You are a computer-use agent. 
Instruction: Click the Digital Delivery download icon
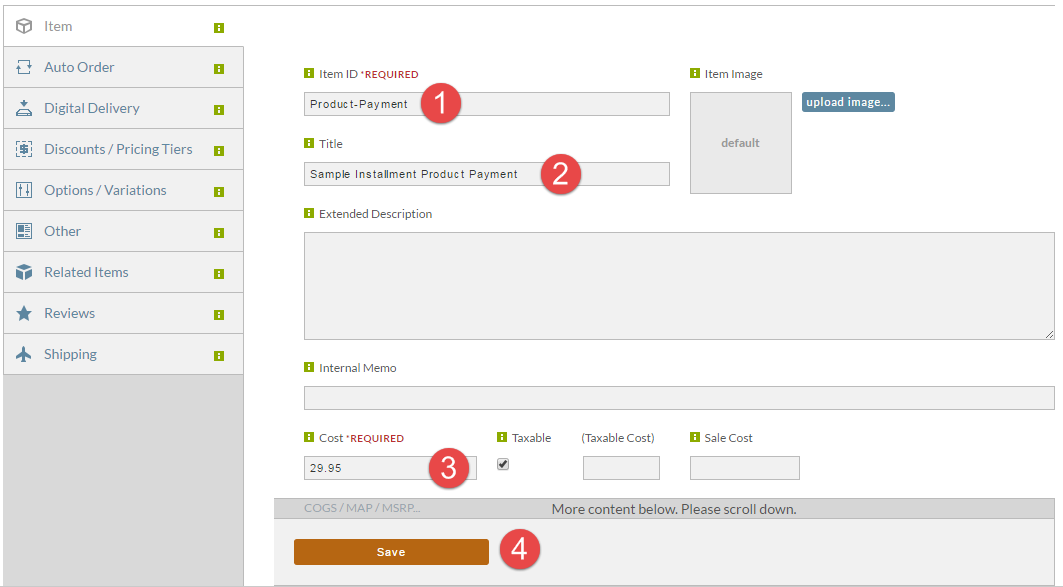point(24,108)
